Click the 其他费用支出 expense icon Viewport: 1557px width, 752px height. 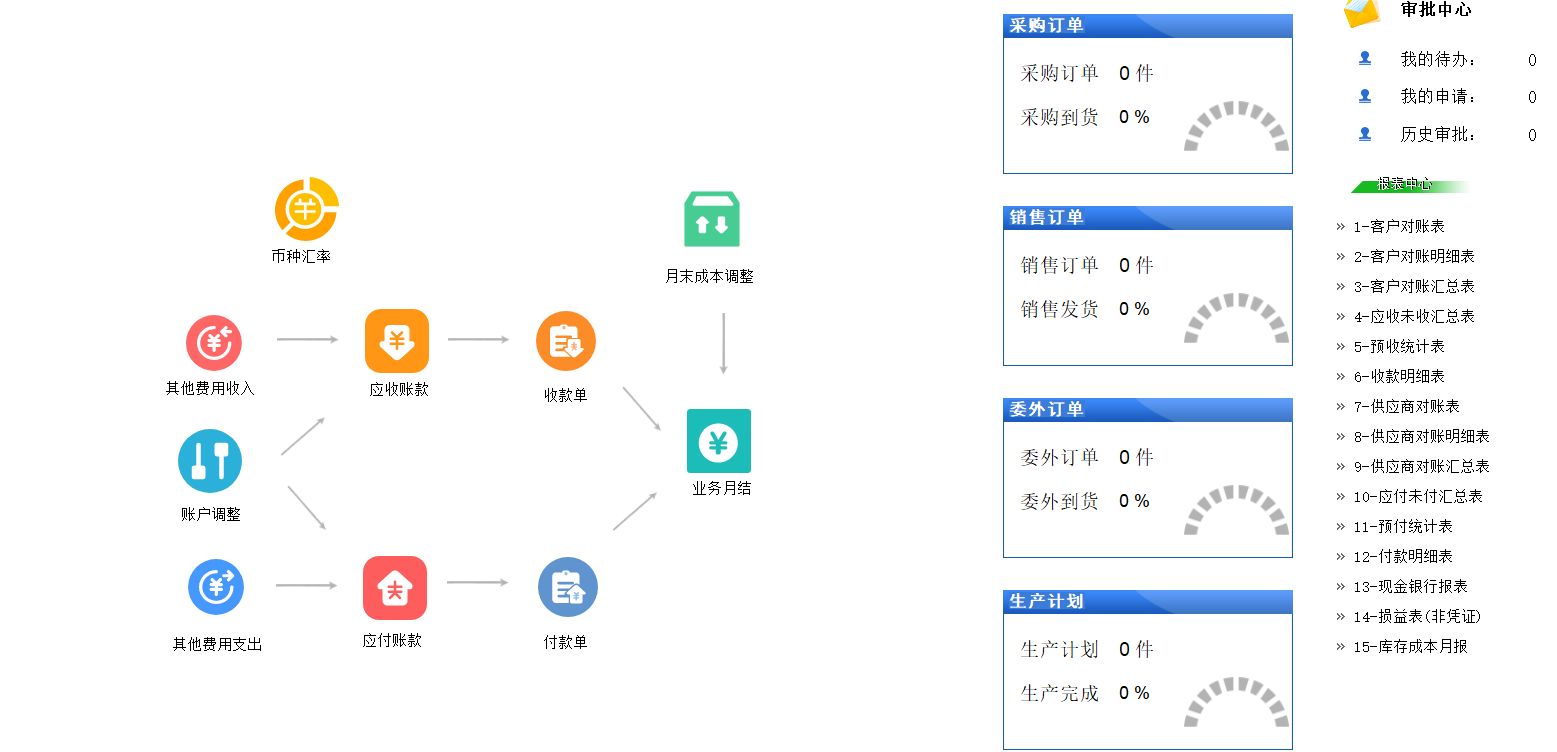(216, 587)
